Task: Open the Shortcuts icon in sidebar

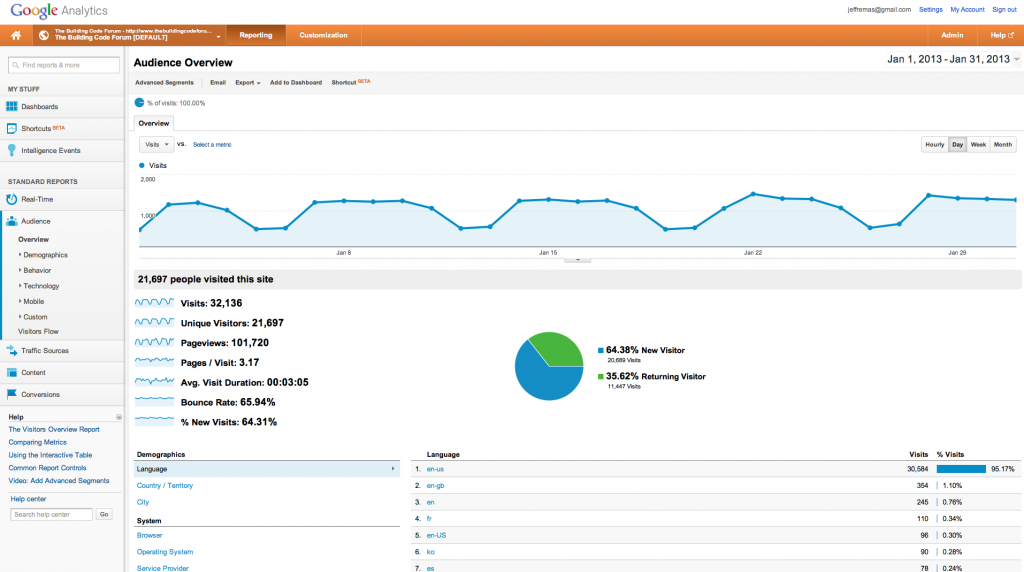Action: pyautogui.click(x=12, y=129)
